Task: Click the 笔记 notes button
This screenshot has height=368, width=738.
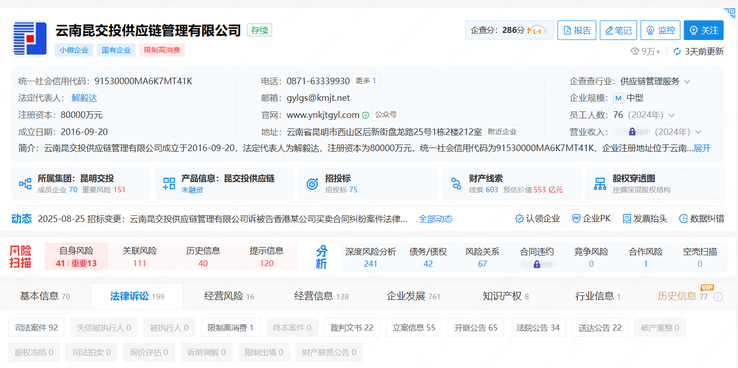Action: pyautogui.click(x=618, y=30)
